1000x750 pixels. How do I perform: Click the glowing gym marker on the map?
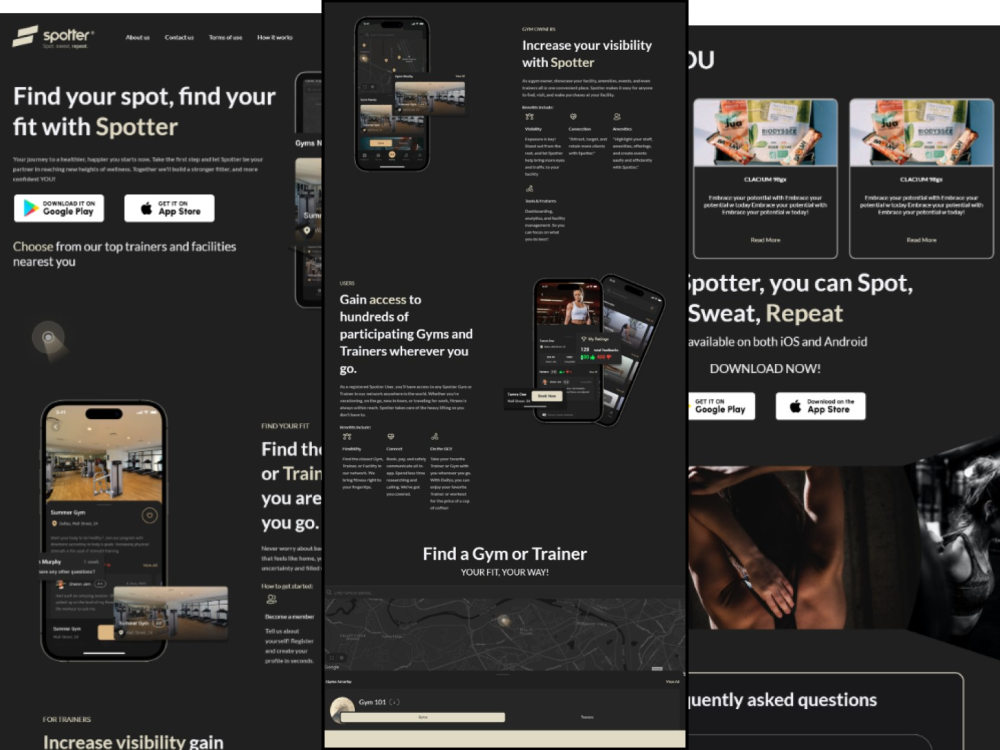pyautogui.click(x=504, y=620)
